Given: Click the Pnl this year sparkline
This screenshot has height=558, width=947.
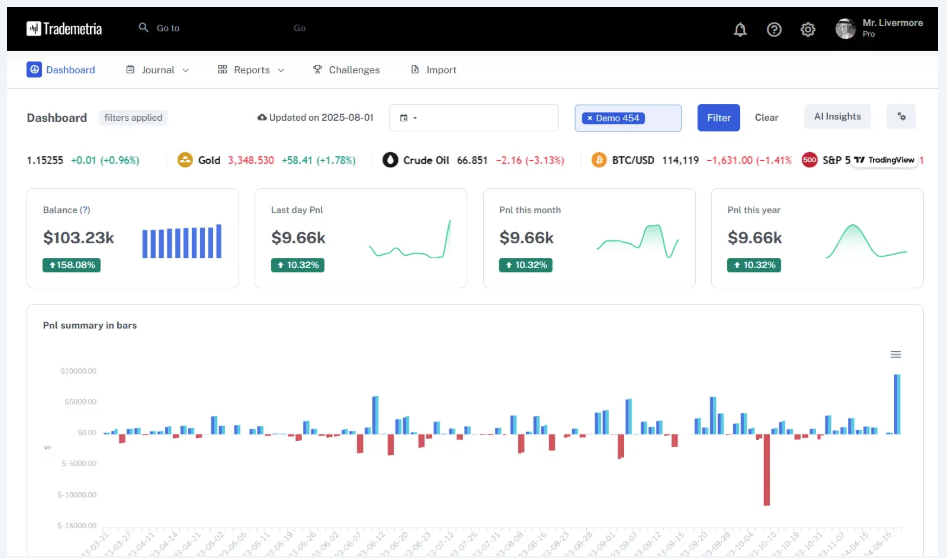Looking at the screenshot, I should 866,242.
